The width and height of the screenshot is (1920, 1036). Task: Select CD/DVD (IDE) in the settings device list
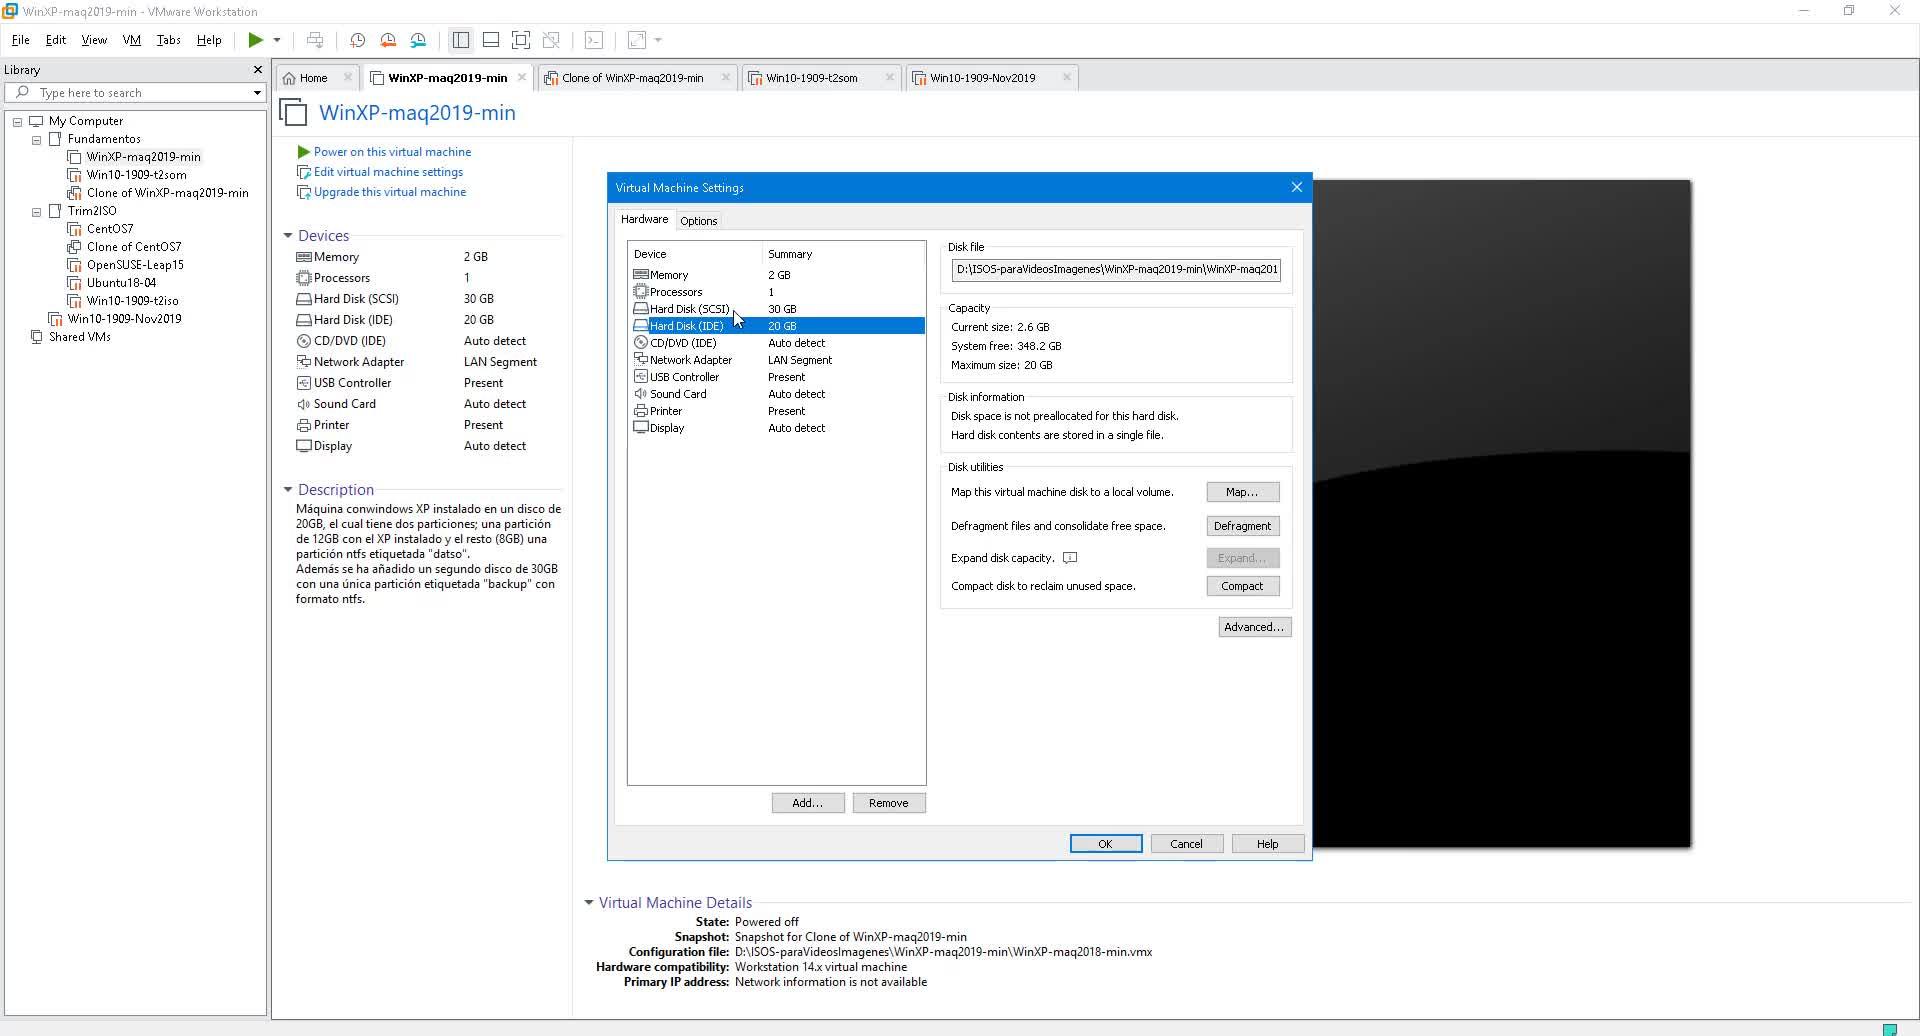683,343
